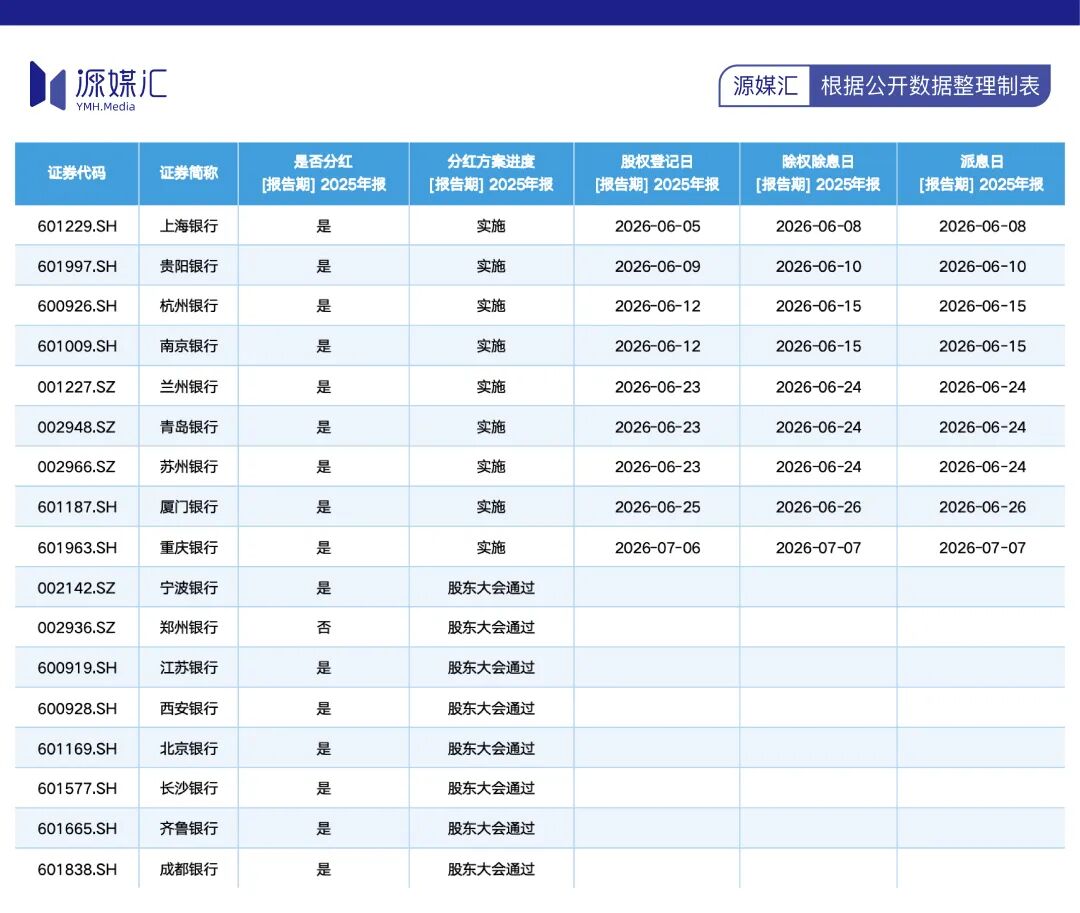Click the 证券简称 column header
The image size is (1080, 913).
(189, 173)
